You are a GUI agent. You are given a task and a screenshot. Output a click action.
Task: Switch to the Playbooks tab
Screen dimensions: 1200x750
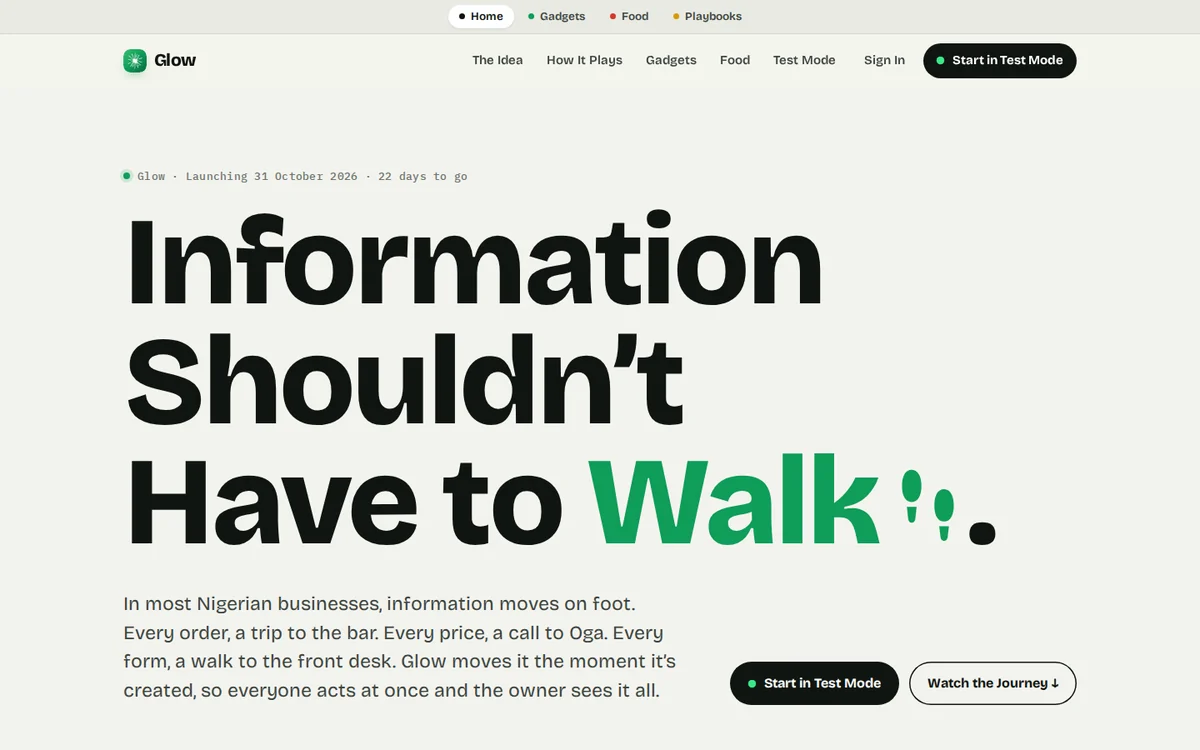point(707,16)
